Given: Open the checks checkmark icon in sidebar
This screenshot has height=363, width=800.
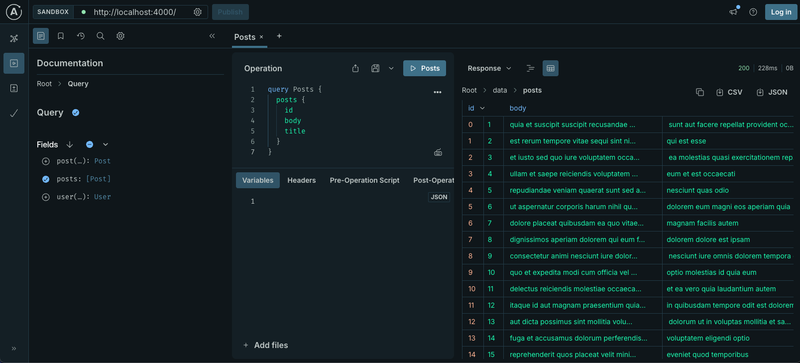Looking at the screenshot, I should [x=14, y=113].
